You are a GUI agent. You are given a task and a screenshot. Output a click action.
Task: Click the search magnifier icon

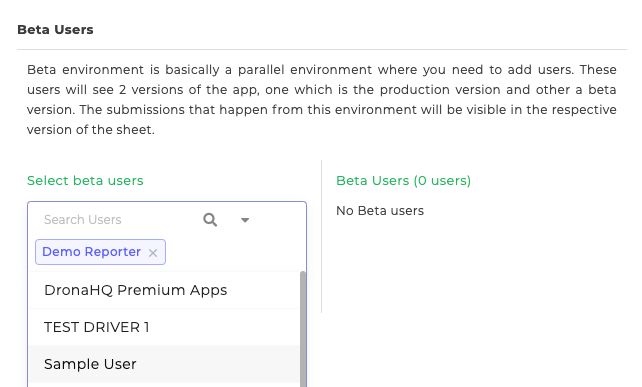pyautogui.click(x=210, y=220)
